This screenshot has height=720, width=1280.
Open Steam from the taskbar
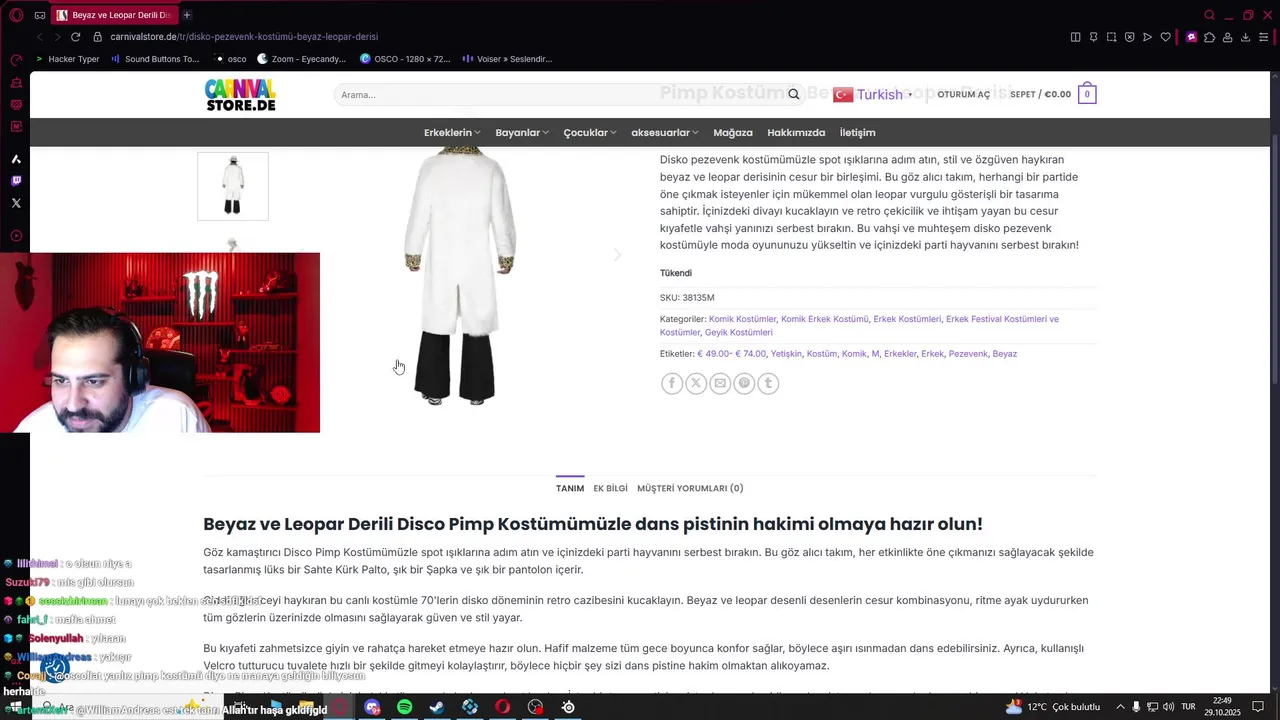click(x=437, y=707)
